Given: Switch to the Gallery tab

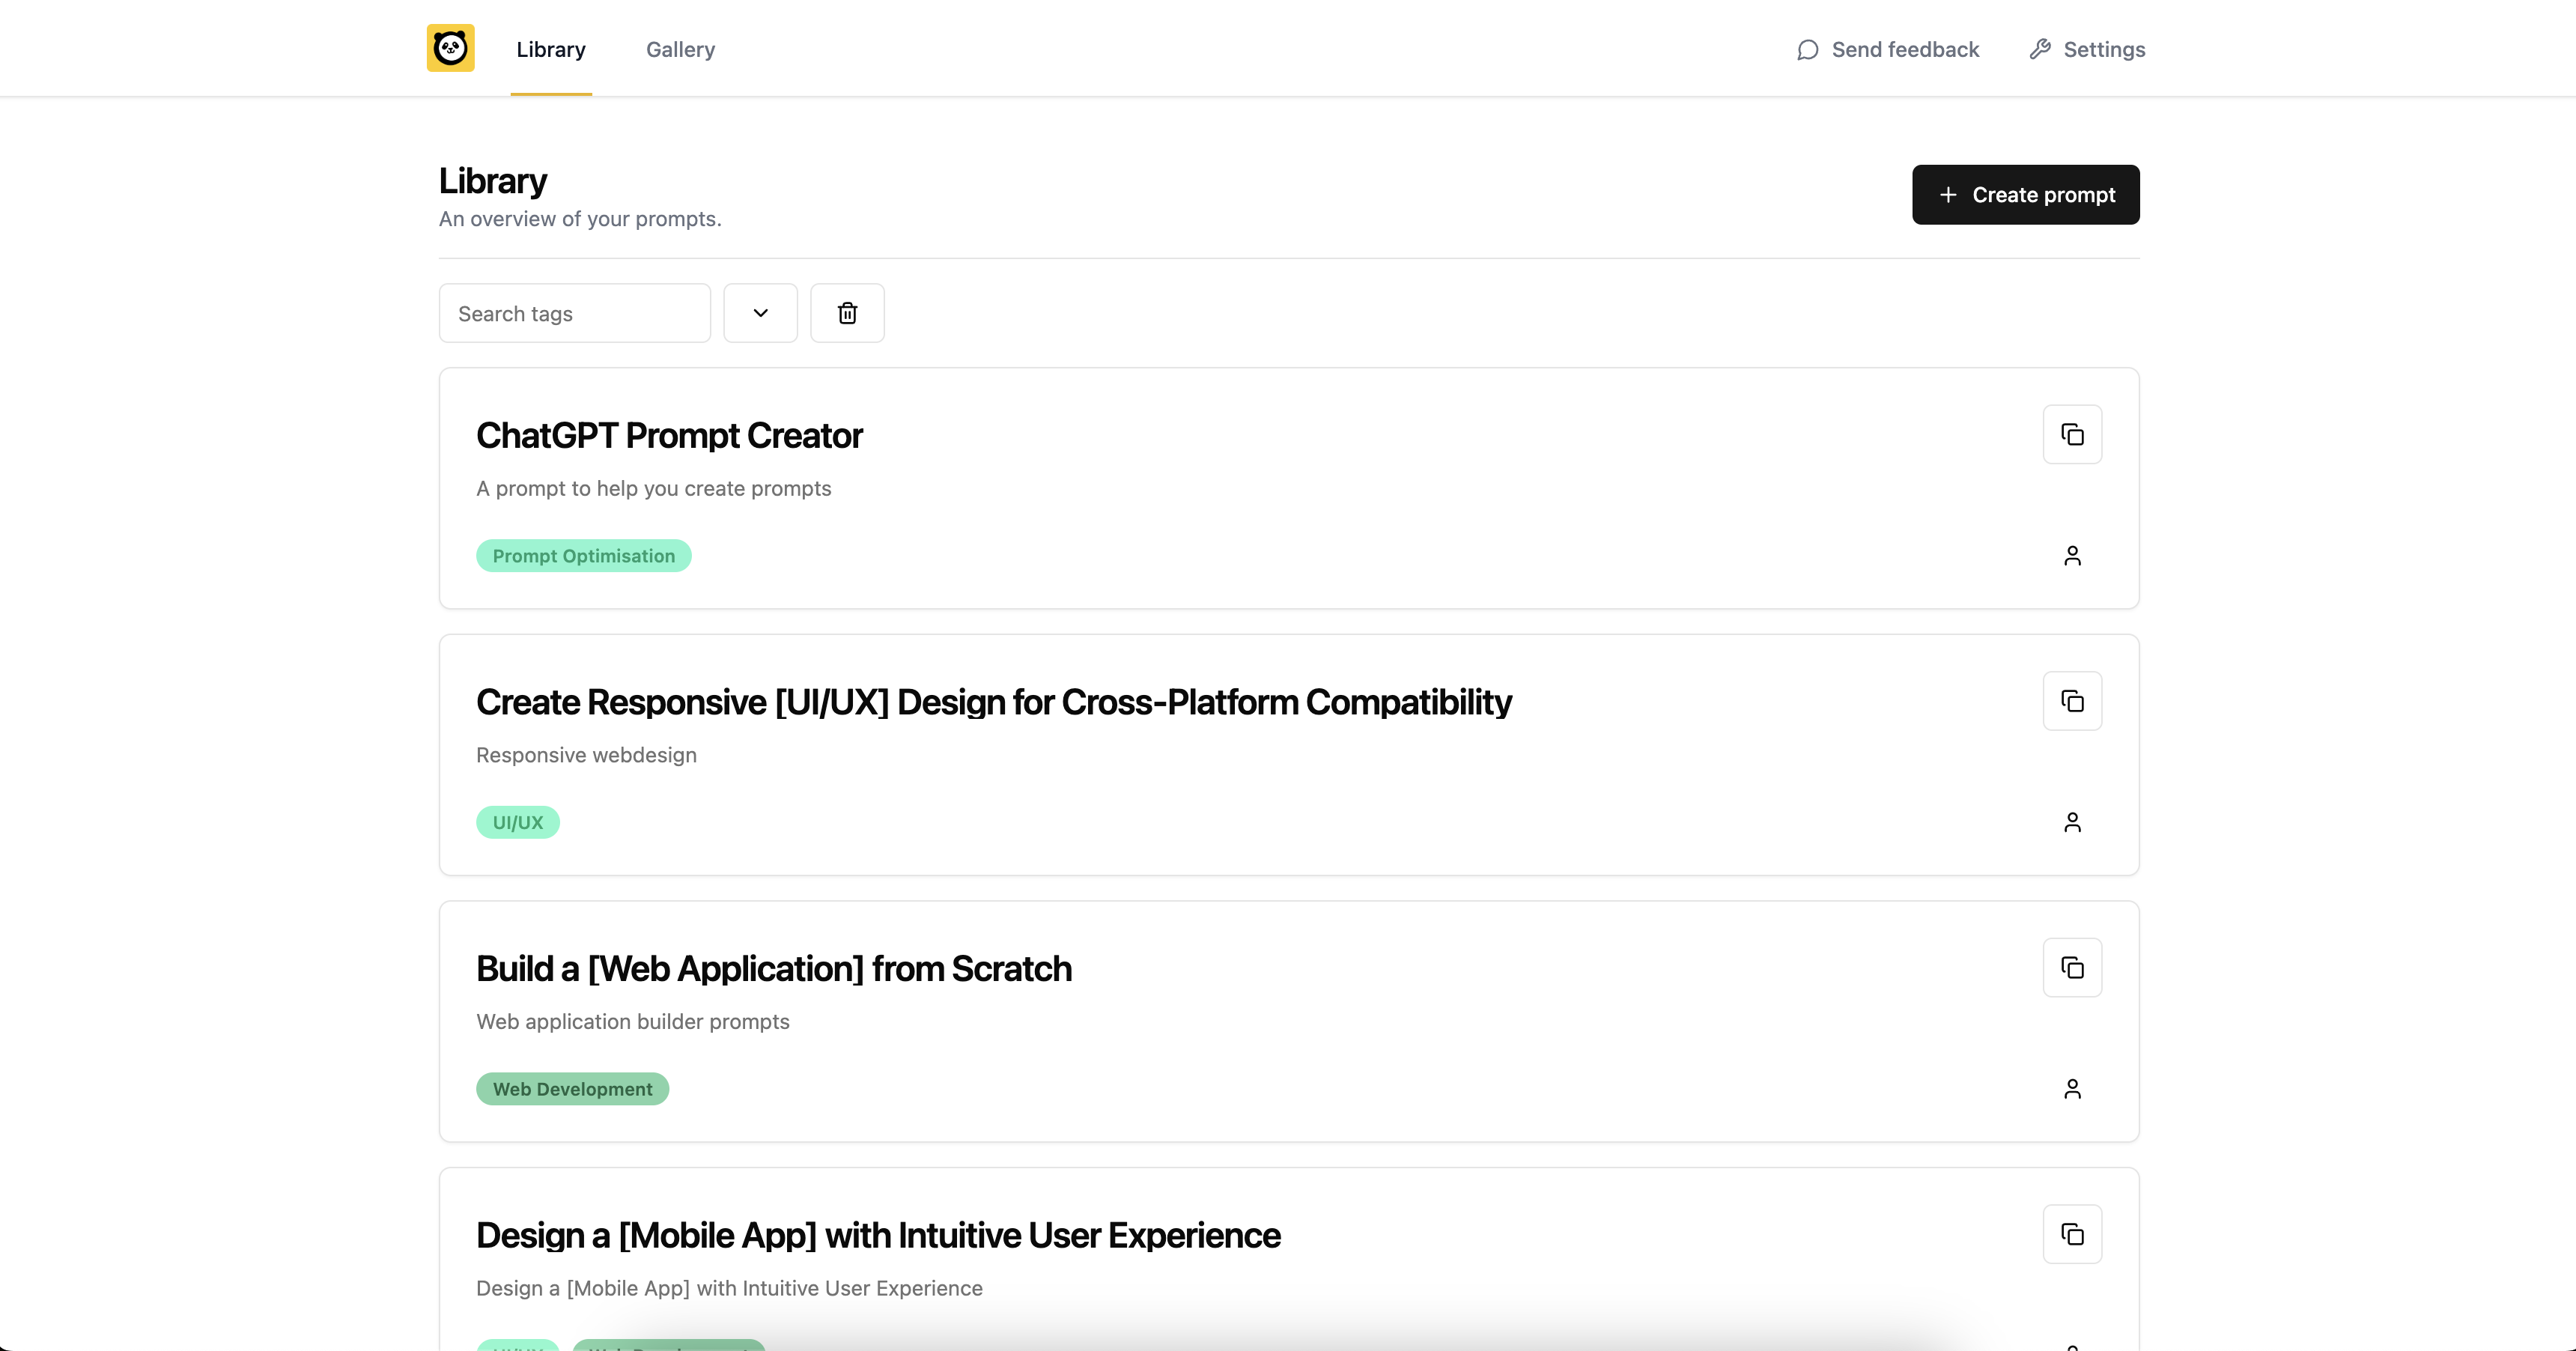Looking at the screenshot, I should click(680, 50).
